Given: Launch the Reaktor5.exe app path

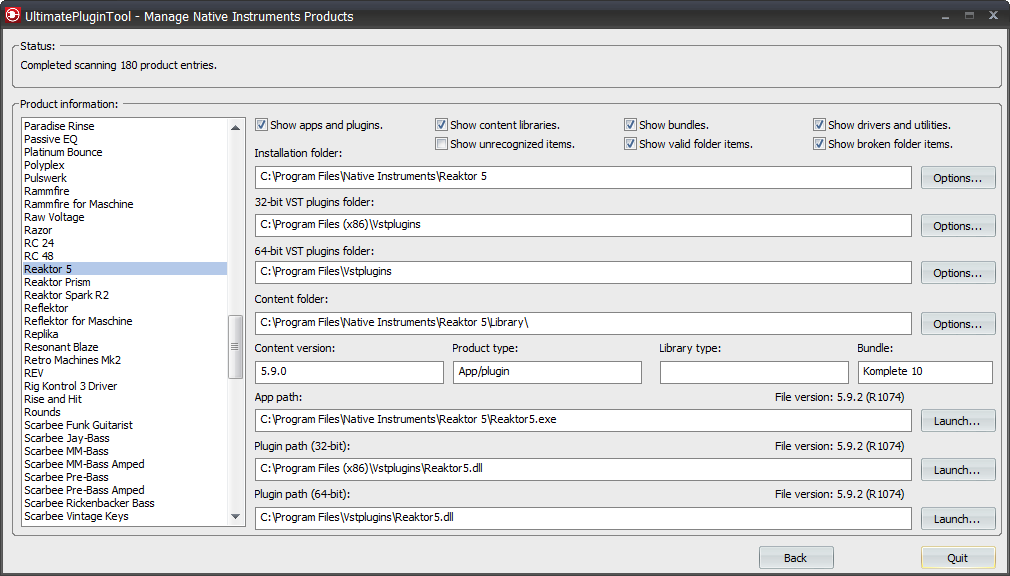Looking at the screenshot, I should click(958, 421).
